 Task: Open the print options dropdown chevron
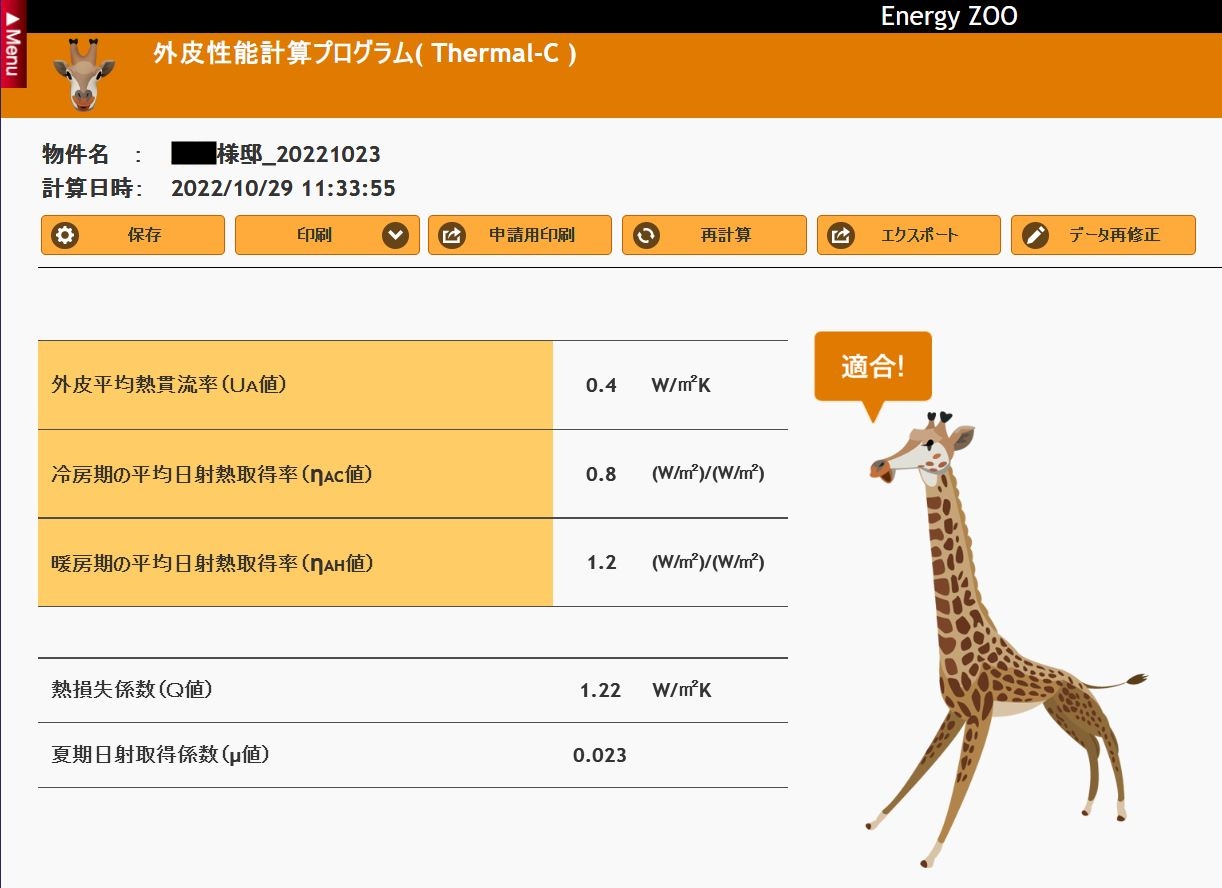396,235
